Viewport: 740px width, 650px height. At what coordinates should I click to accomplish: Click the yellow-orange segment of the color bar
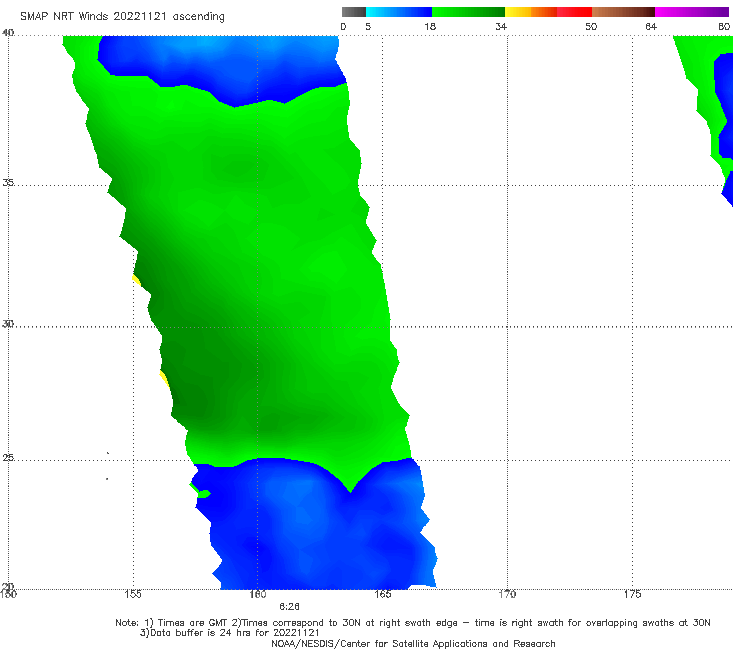click(x=530, y=12)
